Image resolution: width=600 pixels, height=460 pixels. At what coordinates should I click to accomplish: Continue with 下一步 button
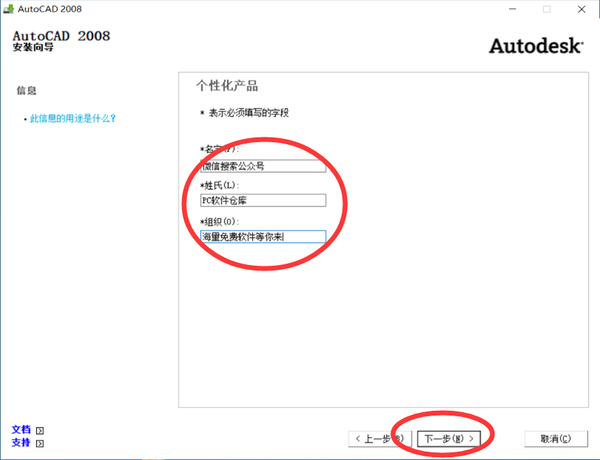448,439
